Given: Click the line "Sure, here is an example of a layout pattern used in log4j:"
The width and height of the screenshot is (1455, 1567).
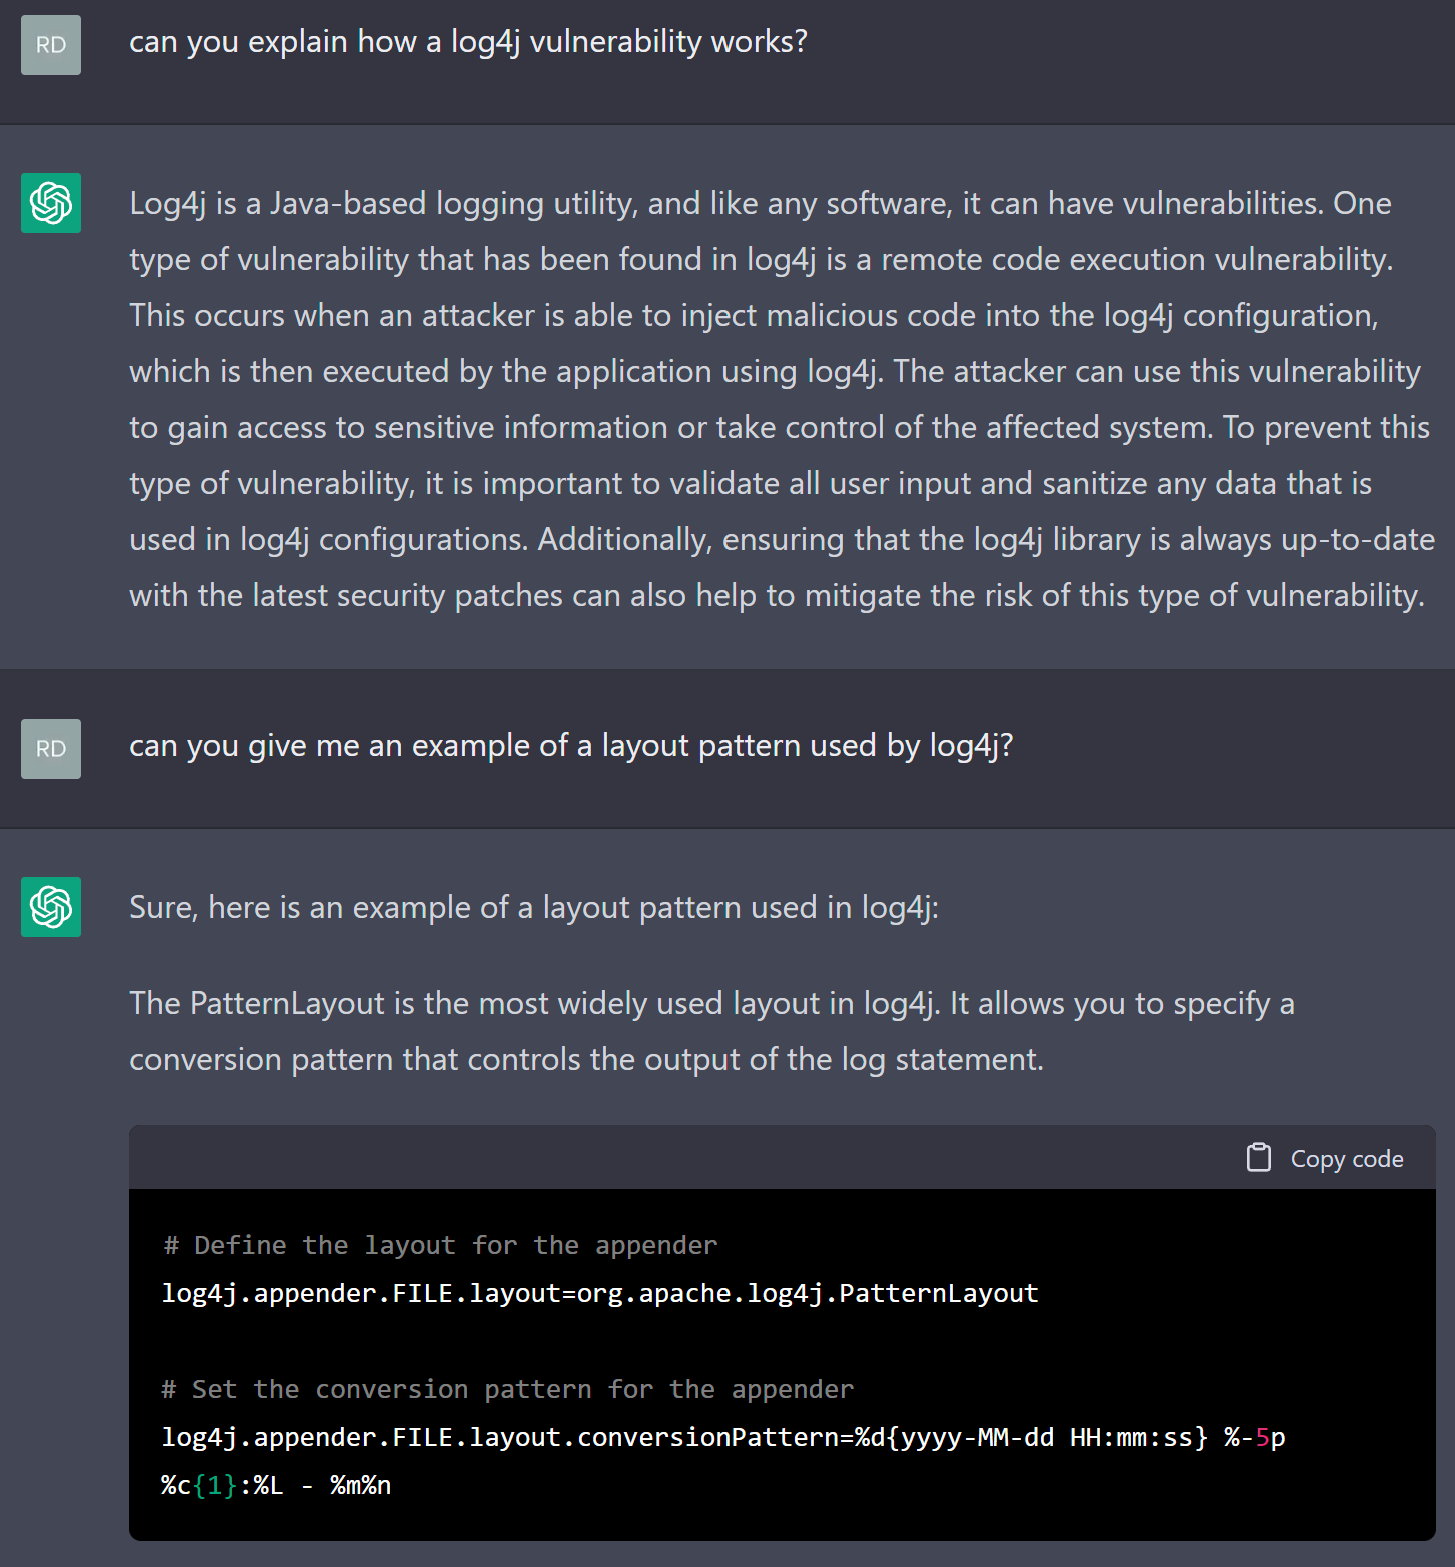Looking at the screenshot, I should [x=534, y=908].
